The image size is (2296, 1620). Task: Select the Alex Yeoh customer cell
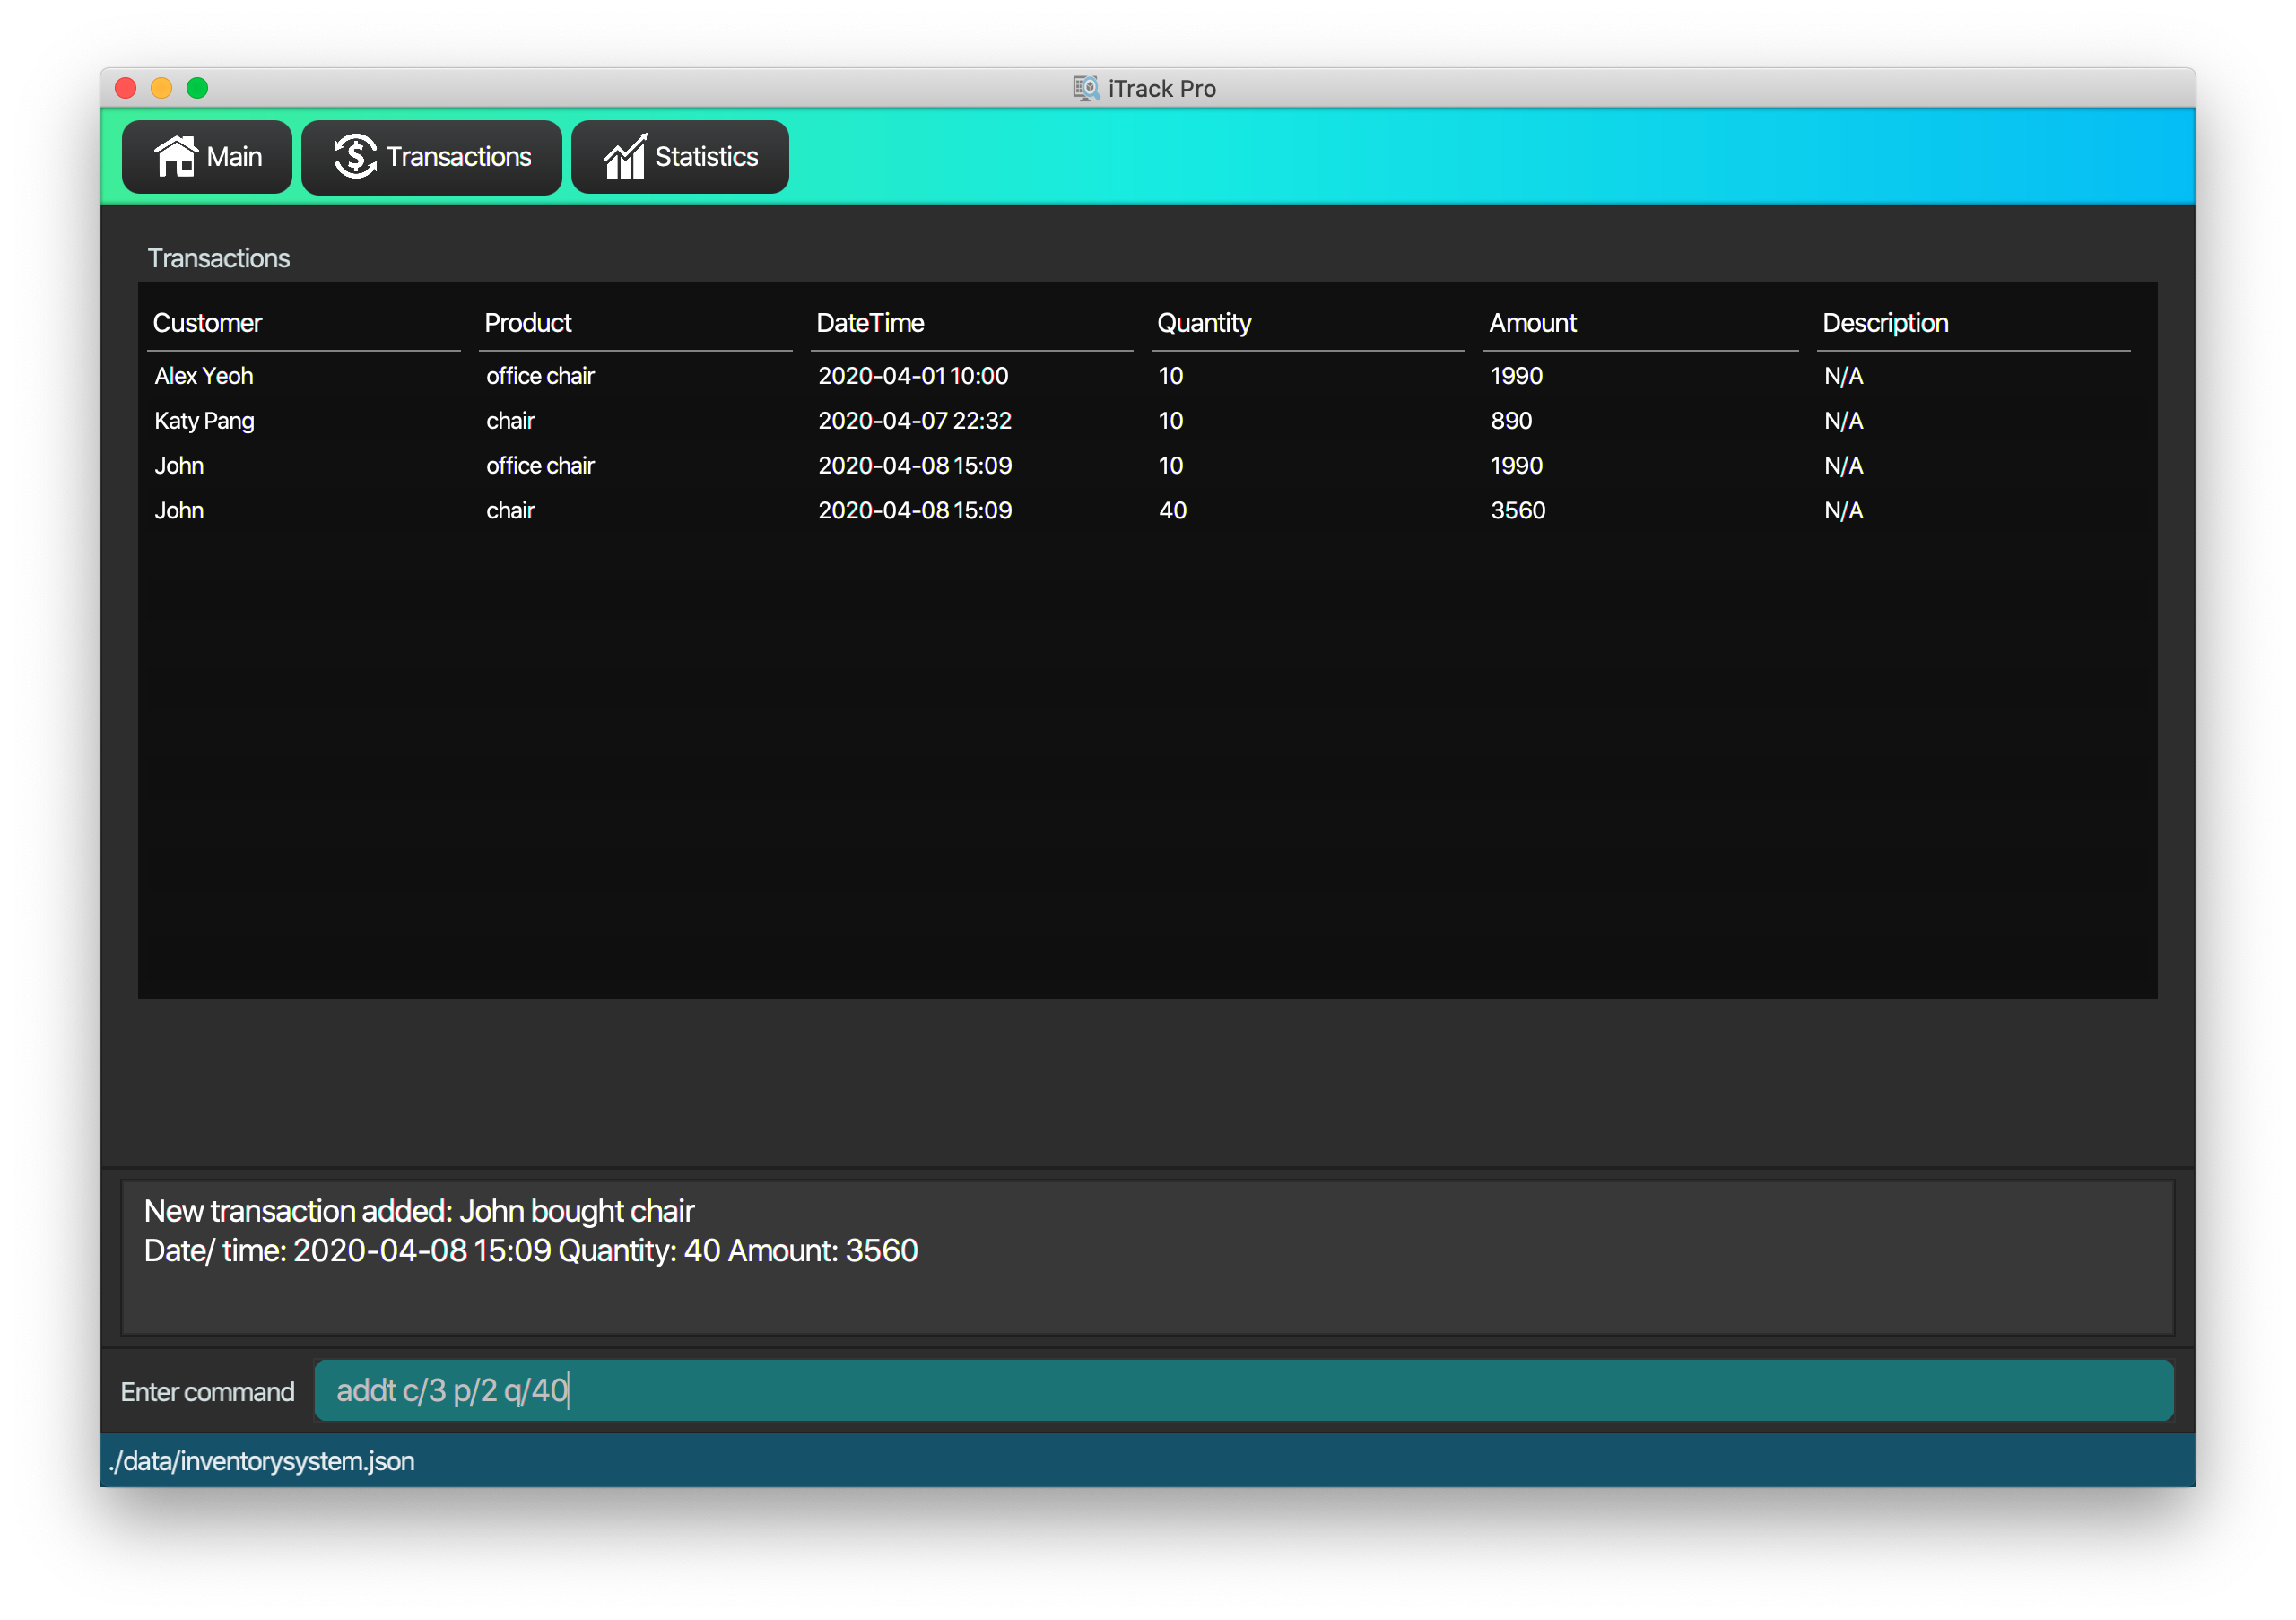click(204, 376)
